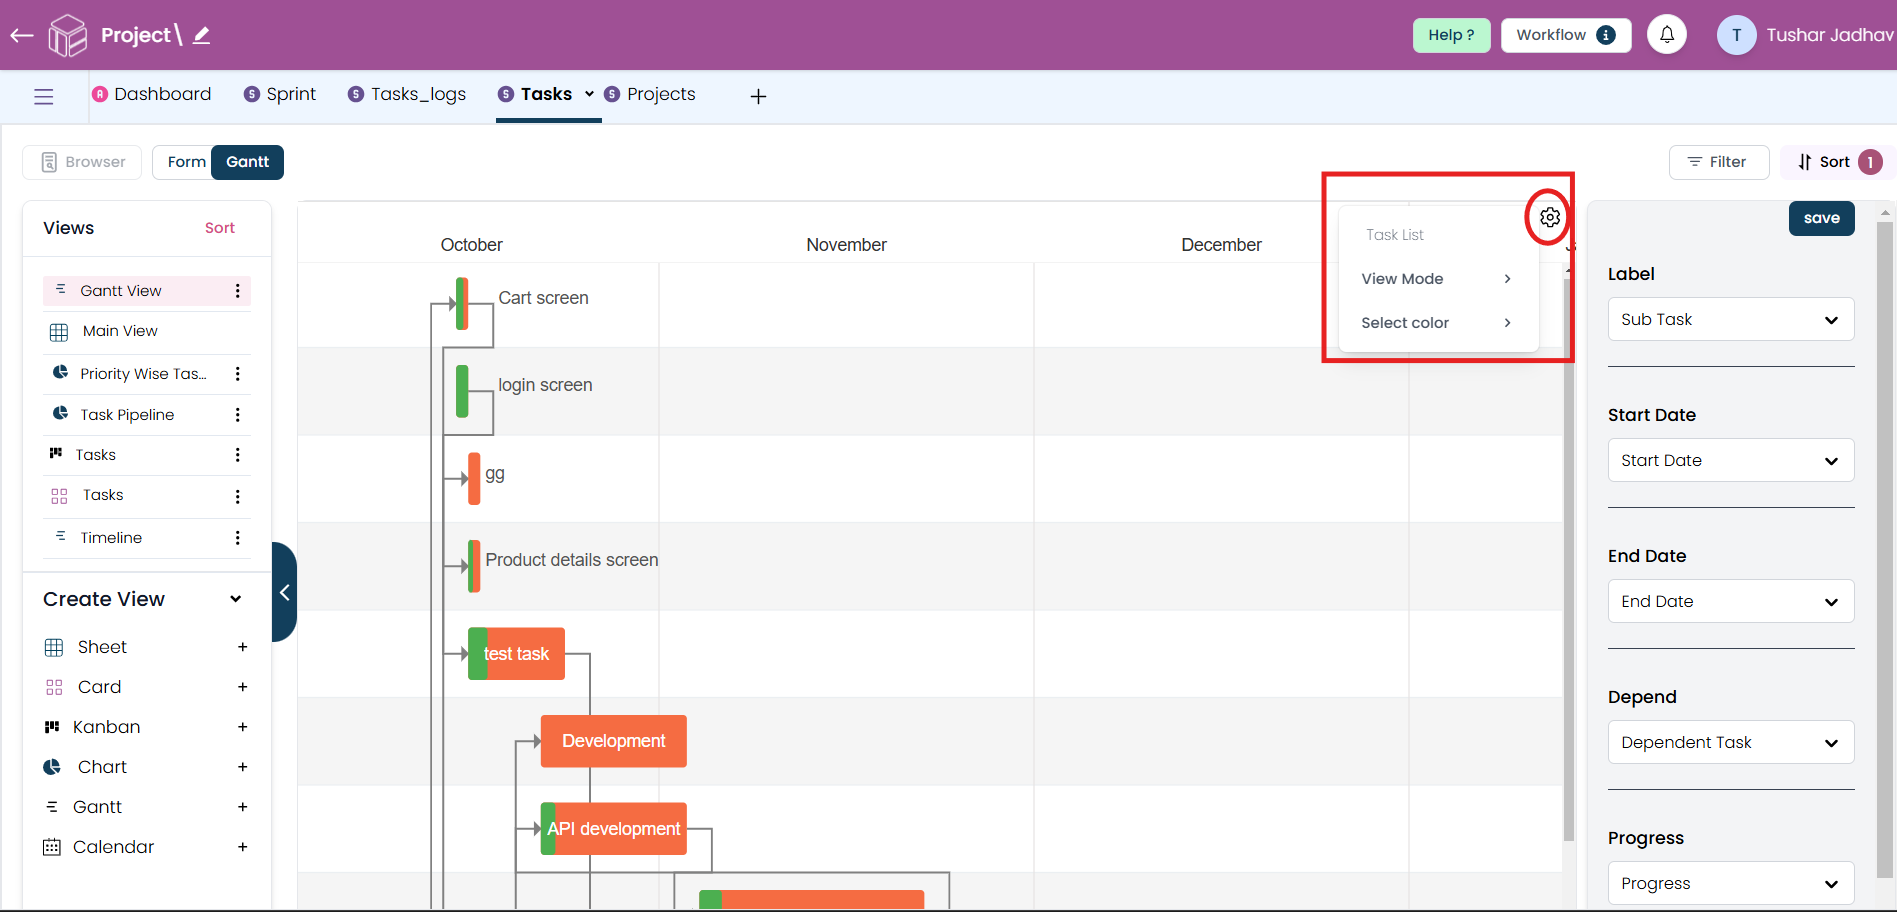Switch to the Sprint tab
Screen dimensions: 1897x912
pyautogui.click(x=280, y=94)
